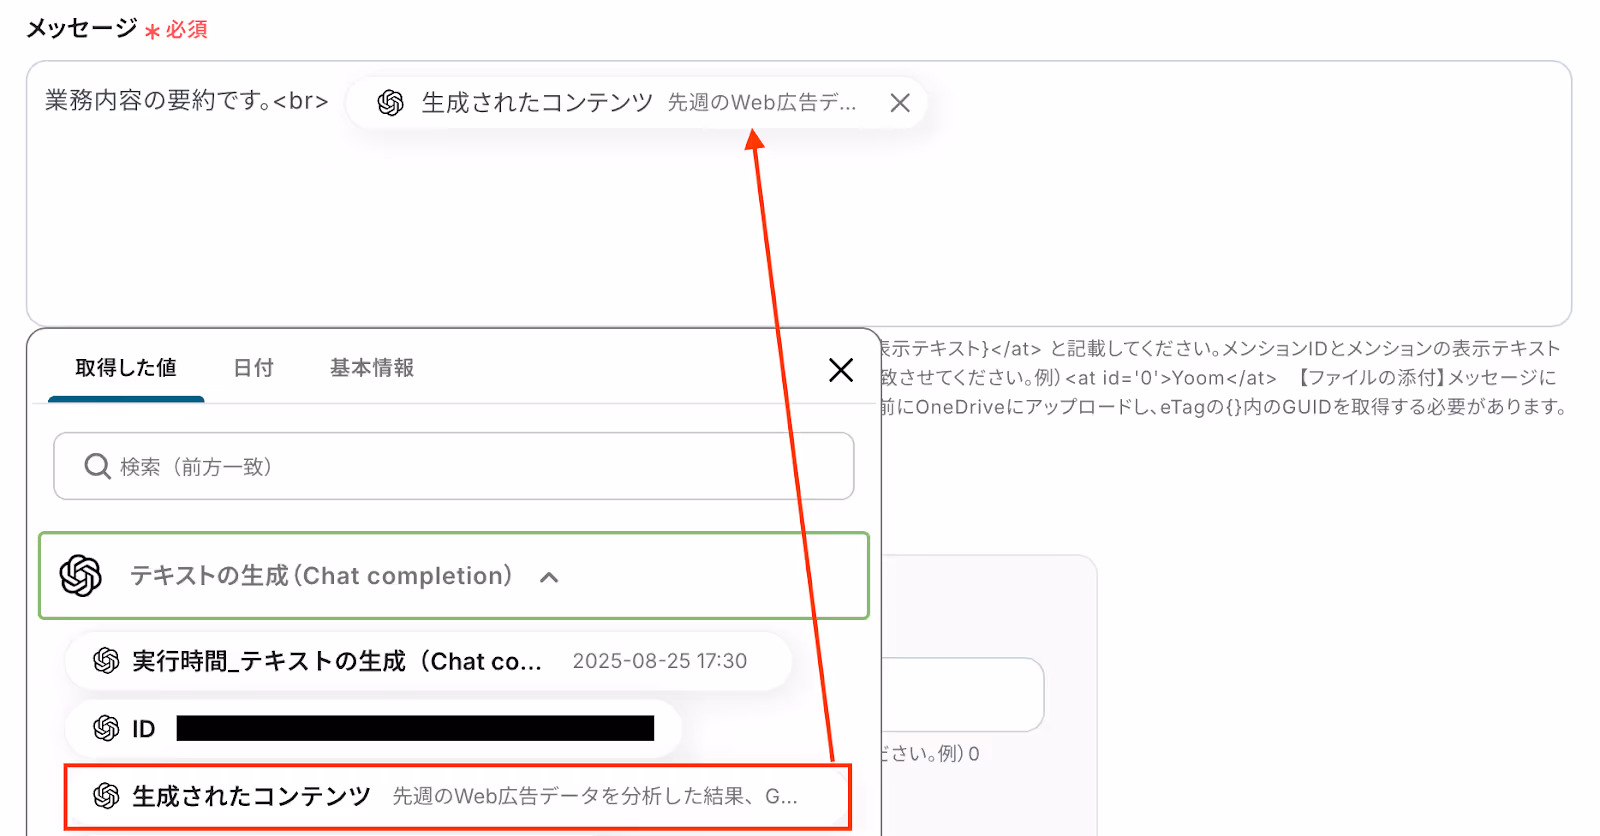Click the OpenAI icon on the 生成されたコンテンツ list row

[106, 796]
